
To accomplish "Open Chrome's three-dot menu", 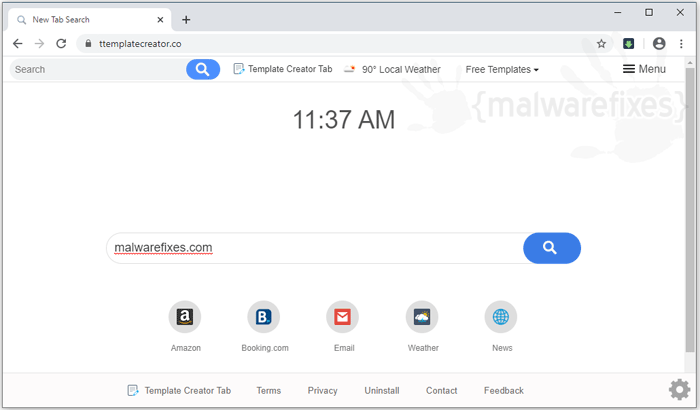I will tap(681, 43).
